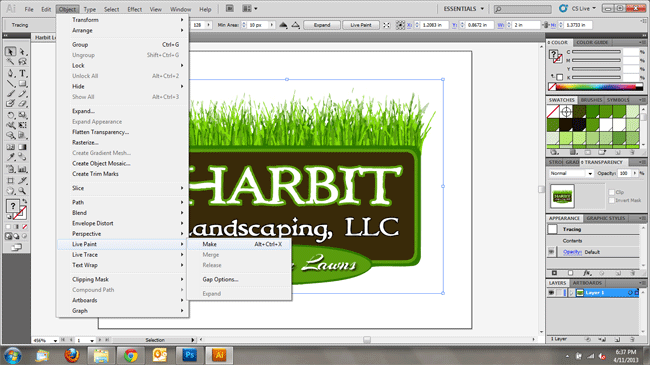Toggle Layer 1 visibility eye

[x=551, y=293]
